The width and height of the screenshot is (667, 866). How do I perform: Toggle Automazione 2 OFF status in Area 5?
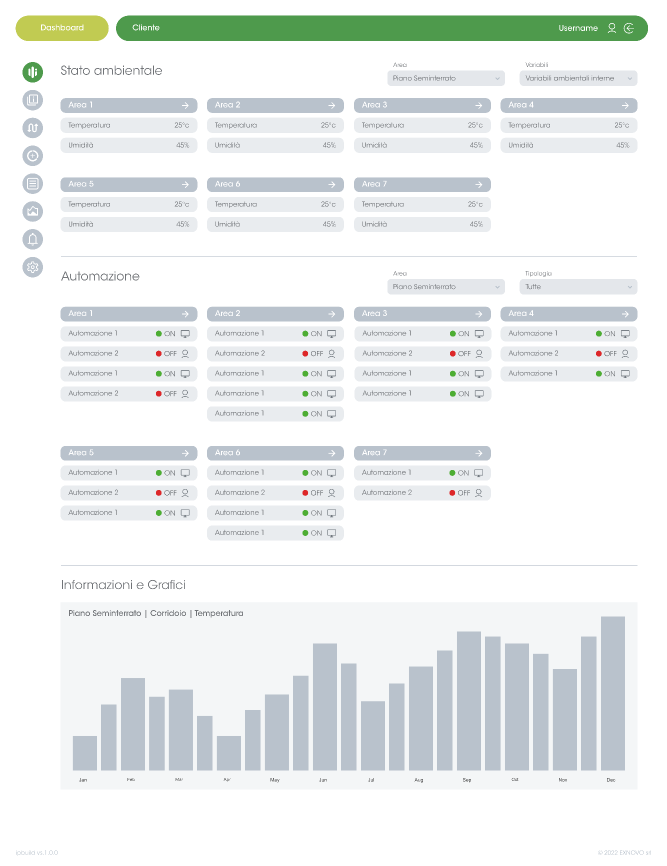(165, 493)
